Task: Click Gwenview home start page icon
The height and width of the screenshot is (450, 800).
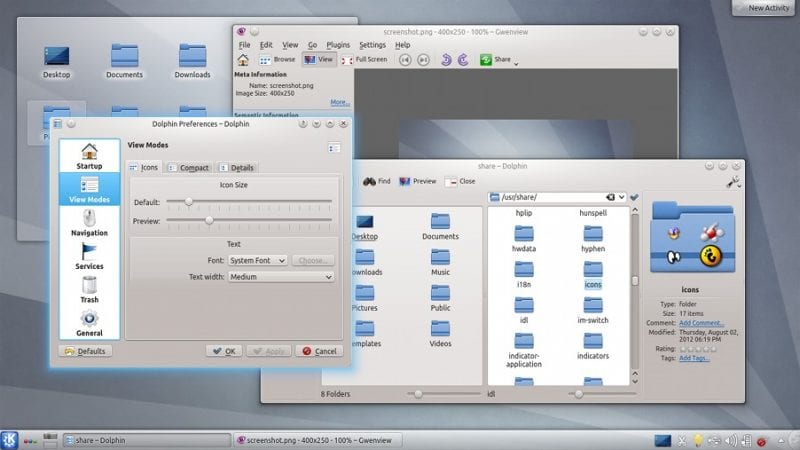Action: [243, 60]
